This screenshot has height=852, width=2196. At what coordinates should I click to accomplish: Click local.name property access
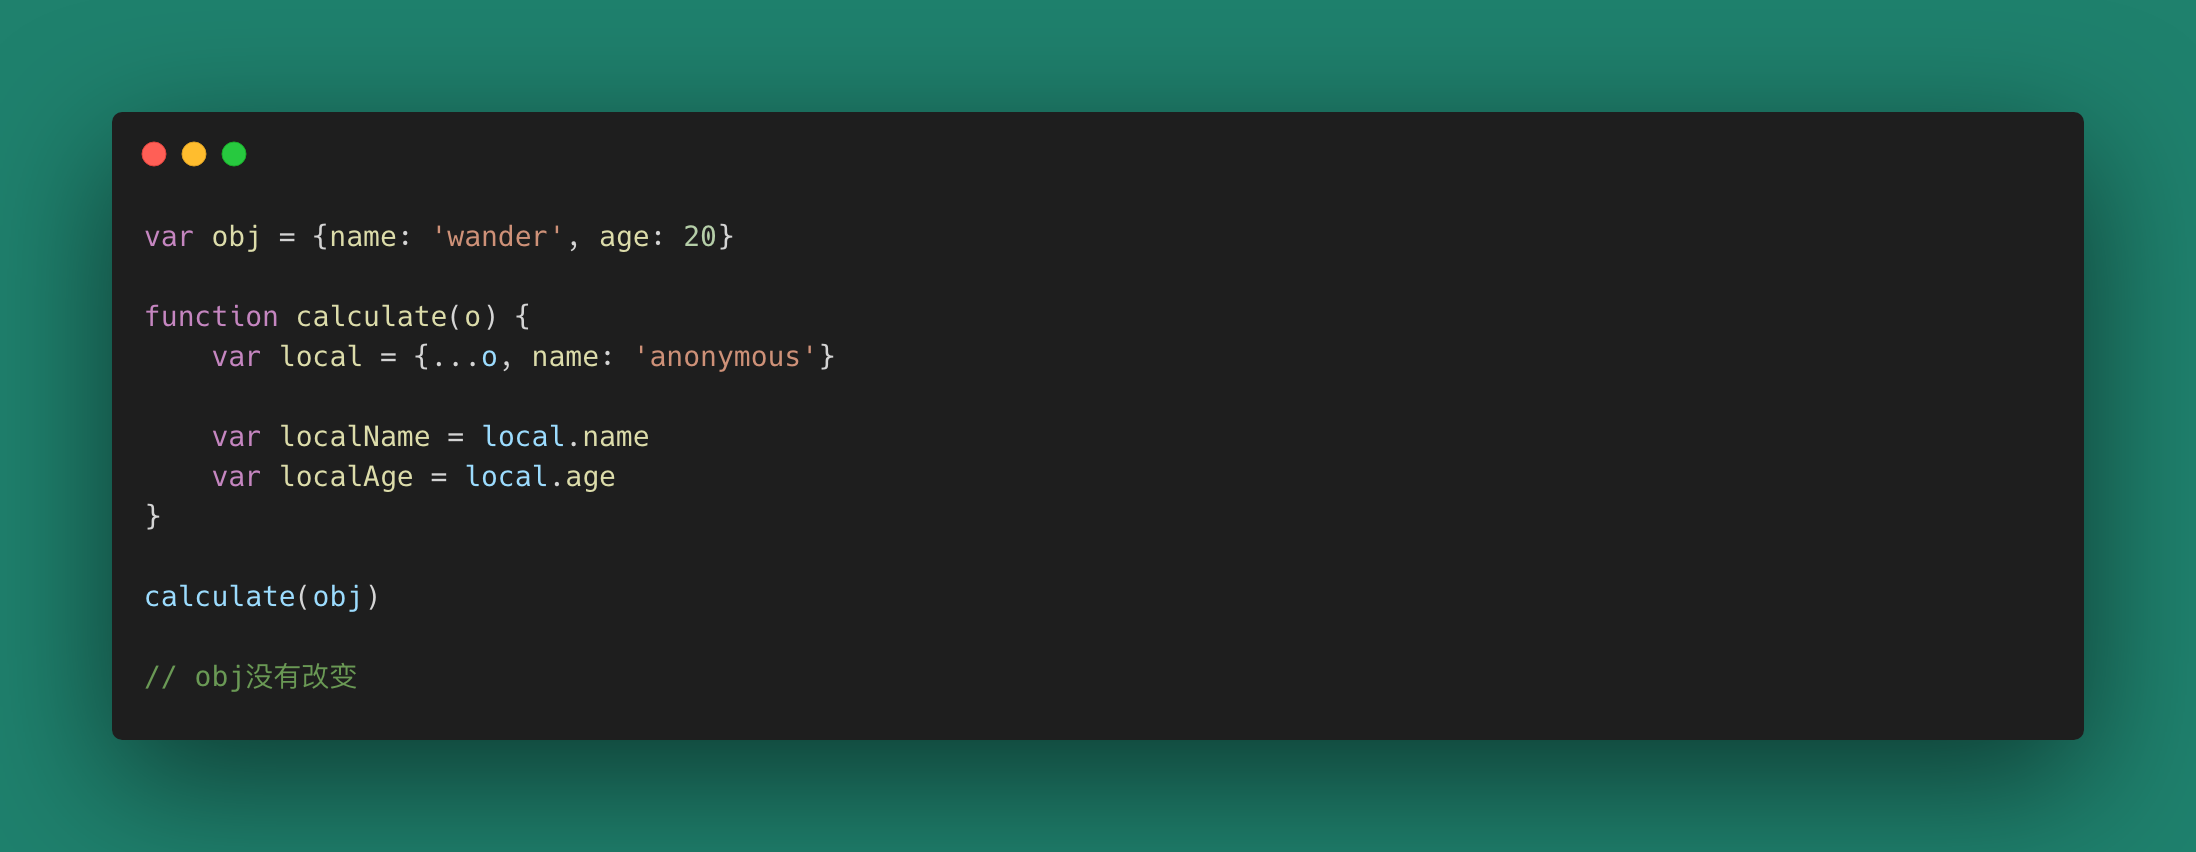pos(565,437)
